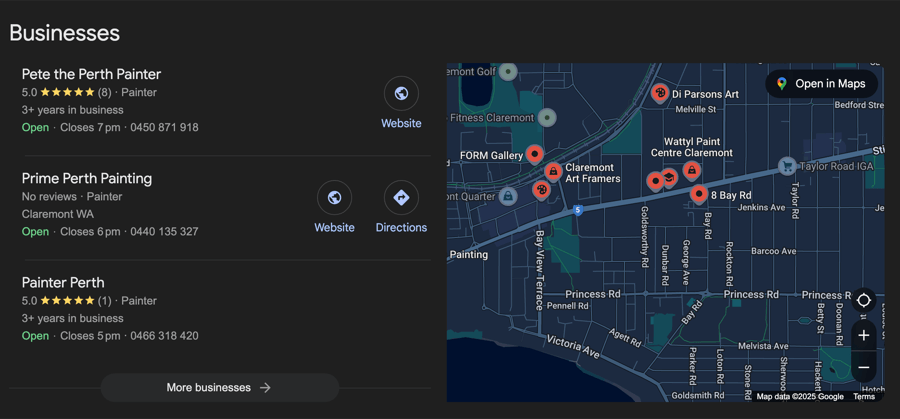Click the Website label under Pete's globe
This screenshot has width=900, height=419.
pyautogui.click(x=401, y=123)
